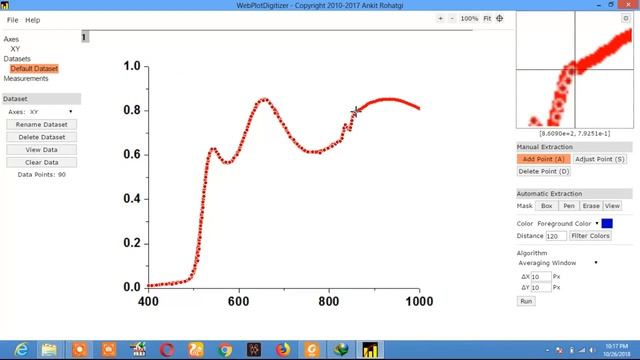Click the Distance input field
This screenshot has height=360, width=640.
556,236
